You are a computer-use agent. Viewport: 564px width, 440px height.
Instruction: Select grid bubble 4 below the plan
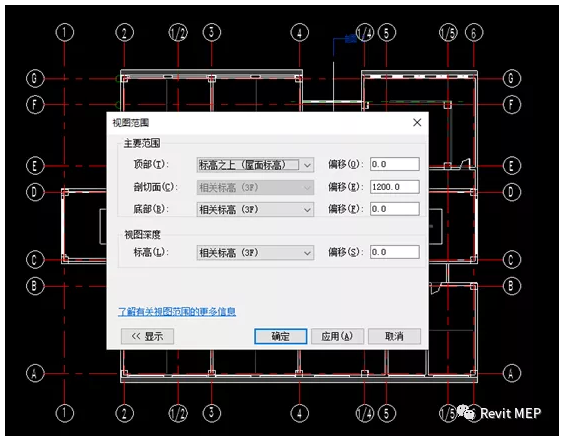tap(300, 413)
